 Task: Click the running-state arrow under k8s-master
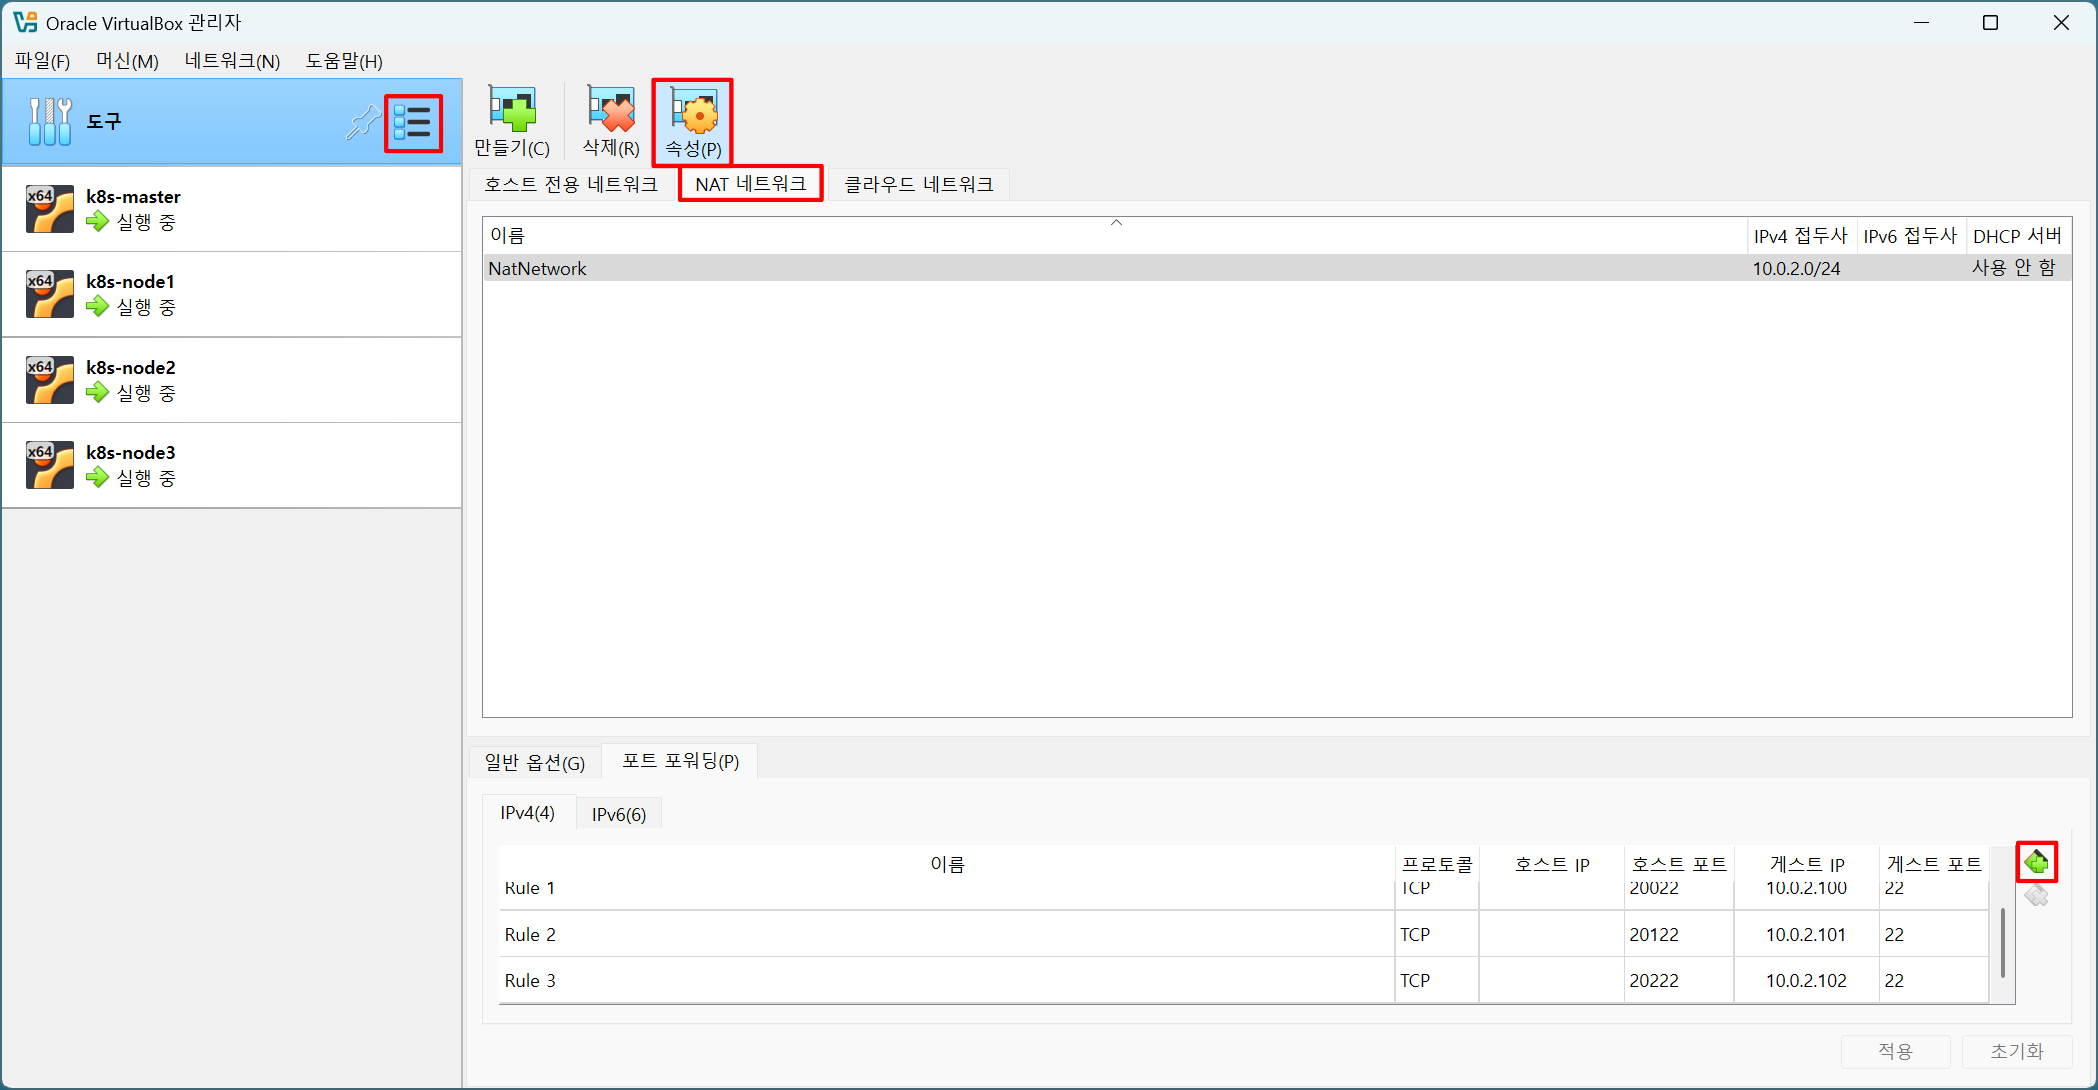97,221
